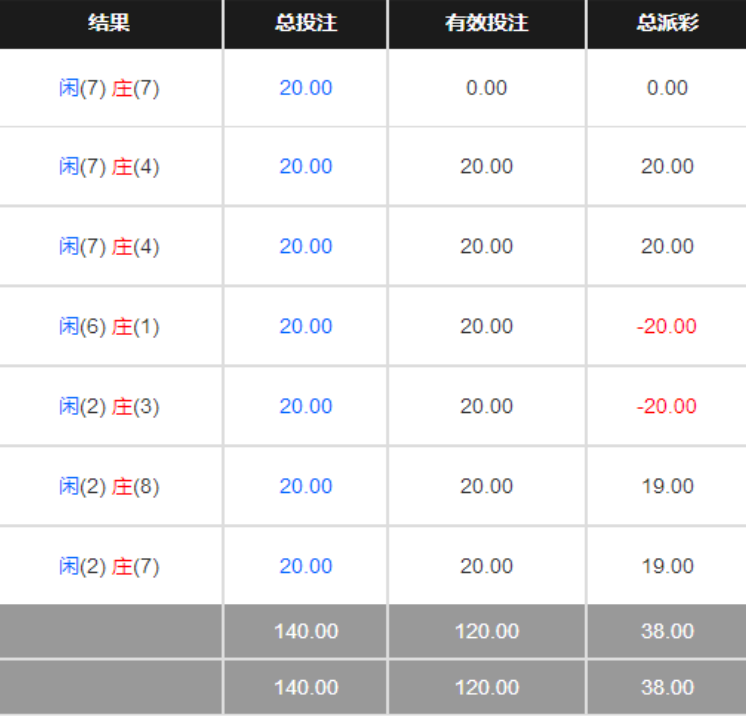Click blue 20.00 bet in 闲(2) 庄(8) row
The height and width of the screenshot is (716, 746).
pyautogui.click(x=305, y=486)
